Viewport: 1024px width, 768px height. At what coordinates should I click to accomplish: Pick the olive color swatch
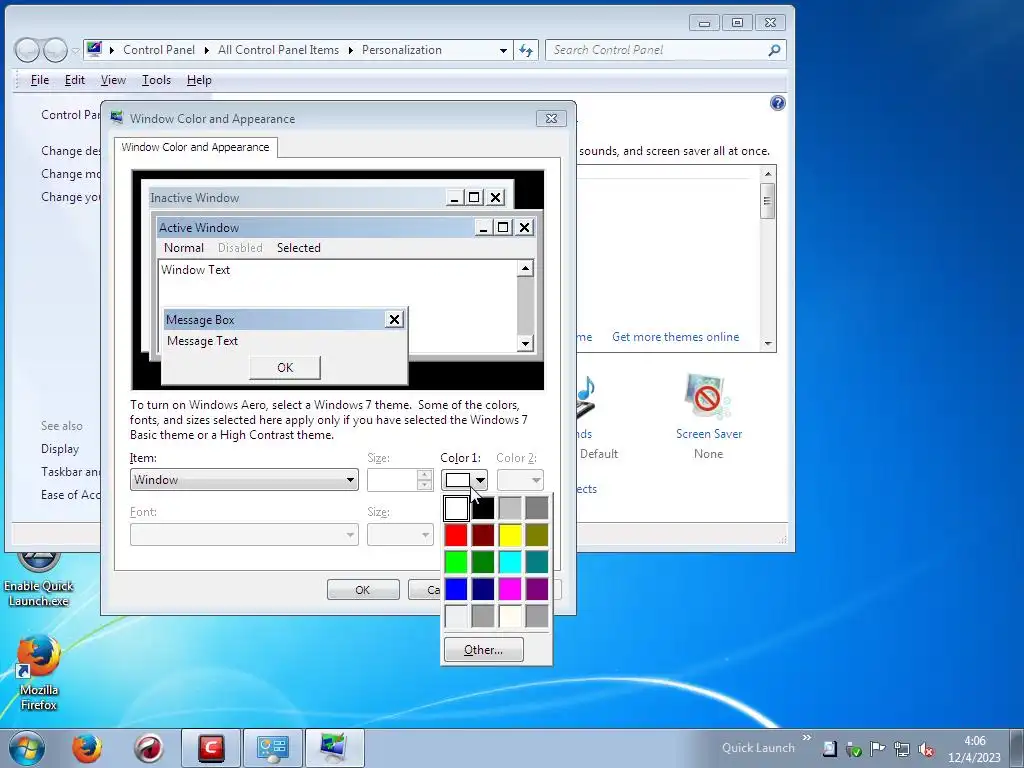537,535
